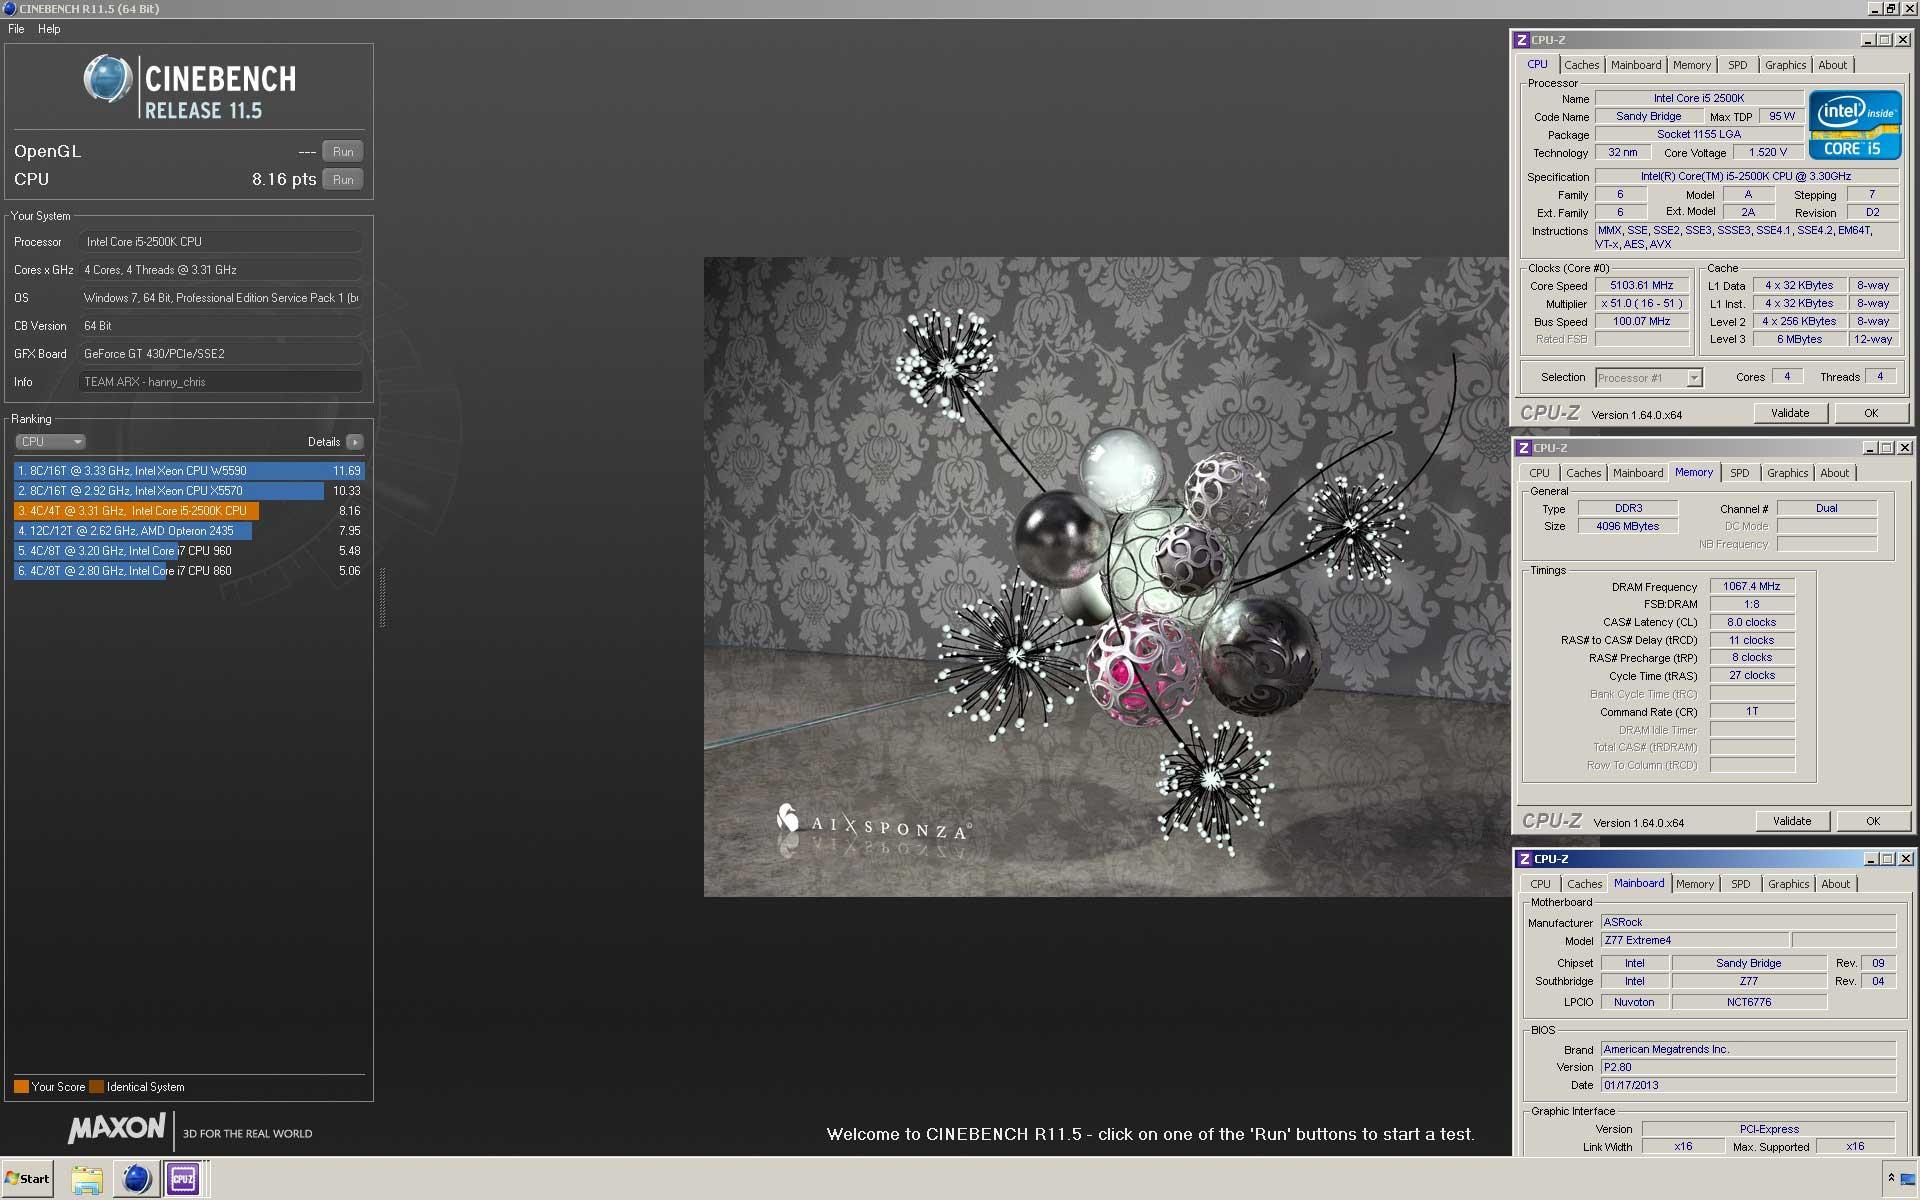Click the Z77 Extreme4 model field

pos(1695,941)
